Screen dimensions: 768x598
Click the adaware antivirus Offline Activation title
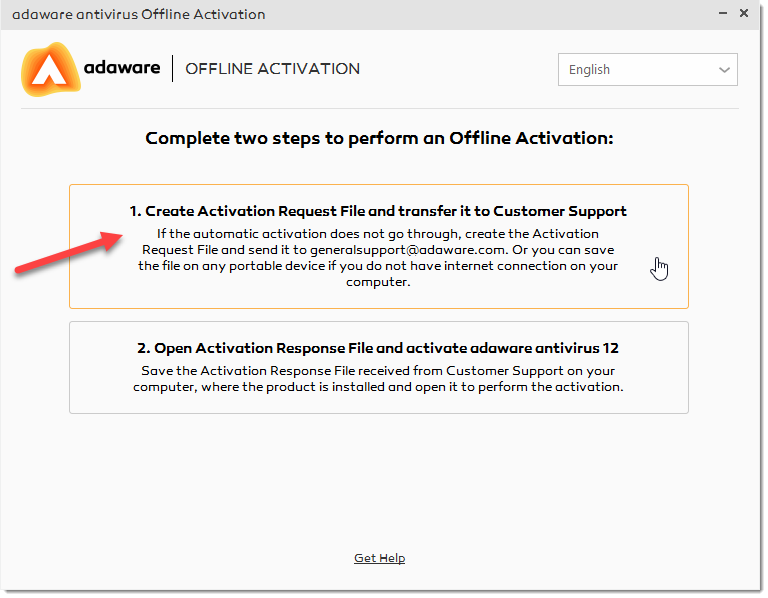[139, 15]
